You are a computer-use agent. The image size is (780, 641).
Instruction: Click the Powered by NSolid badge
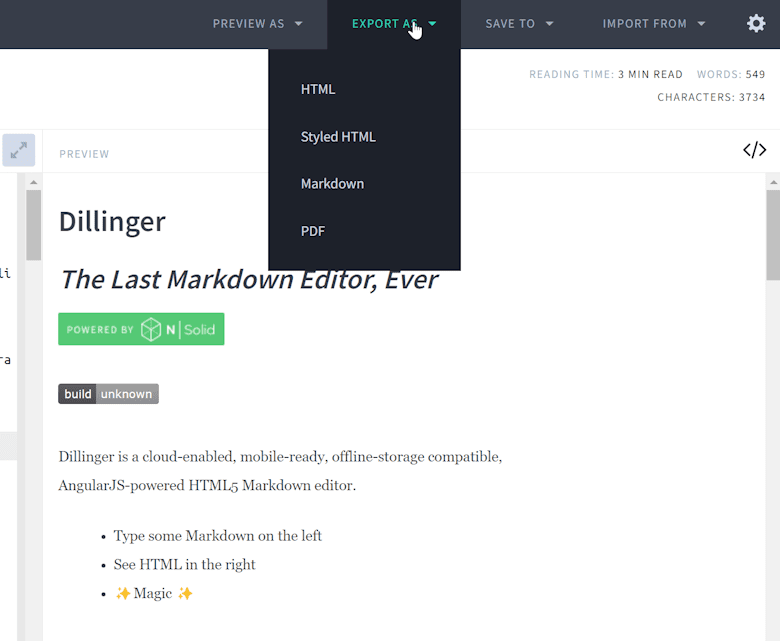point(141,329)
